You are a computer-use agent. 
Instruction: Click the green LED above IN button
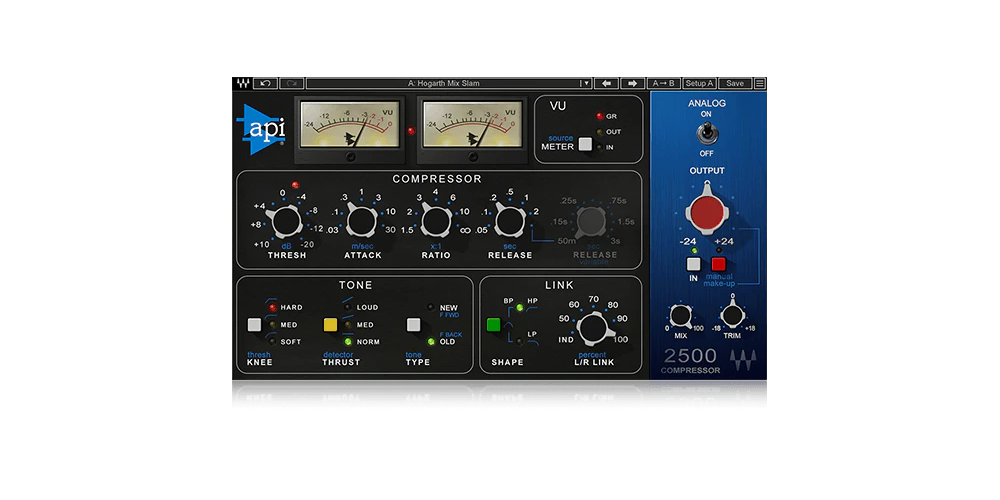point(693,251)
